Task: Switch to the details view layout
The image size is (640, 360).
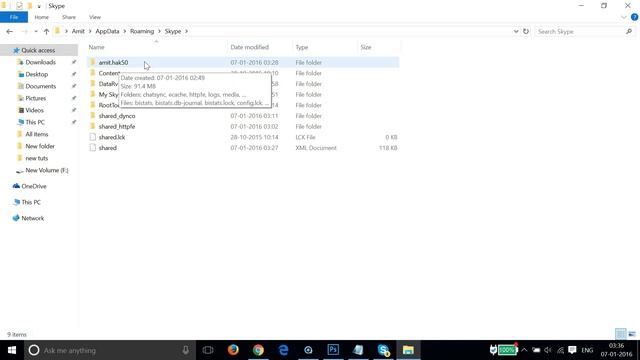Action: coord(620,334)
